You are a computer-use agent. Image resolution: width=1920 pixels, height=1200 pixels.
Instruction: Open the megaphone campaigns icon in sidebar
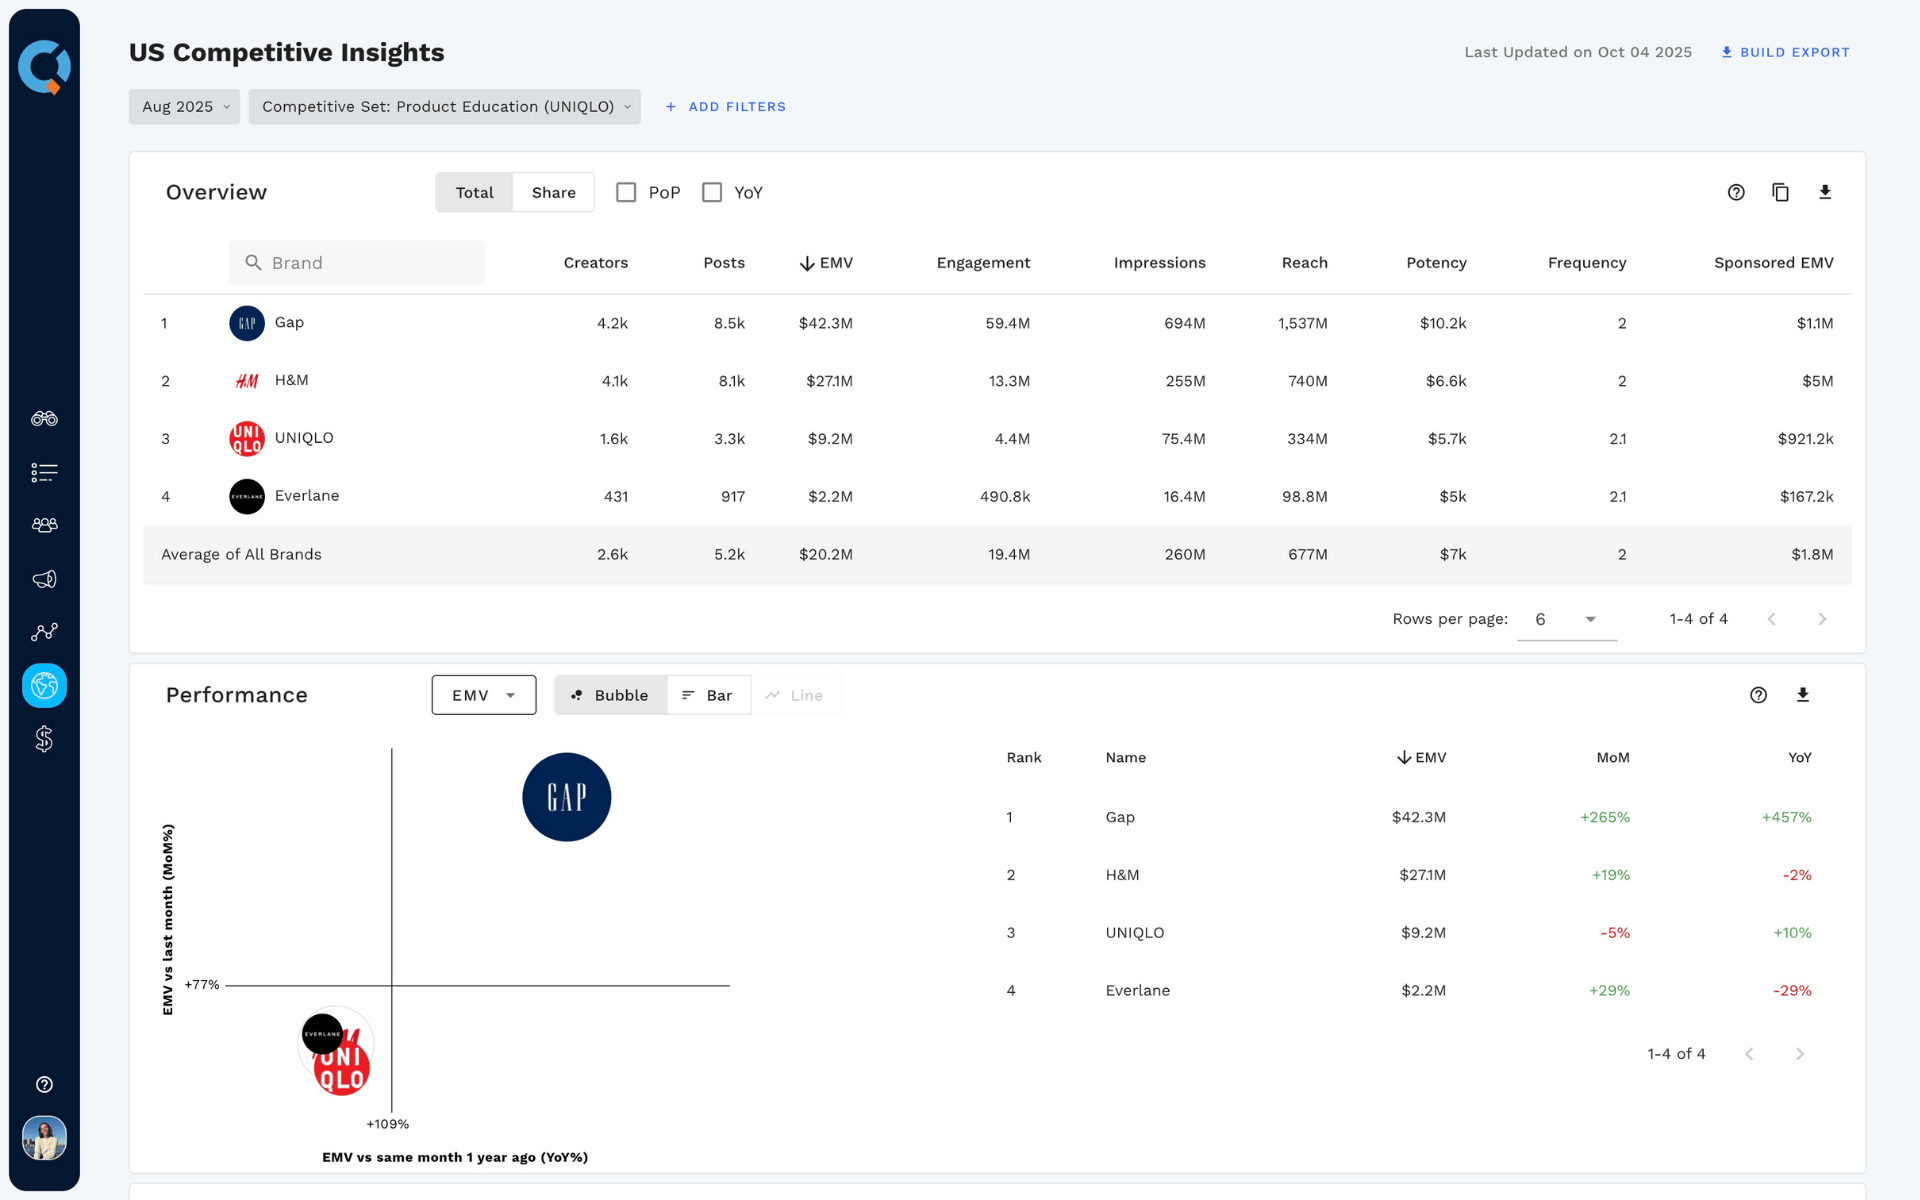click(44, 578)
